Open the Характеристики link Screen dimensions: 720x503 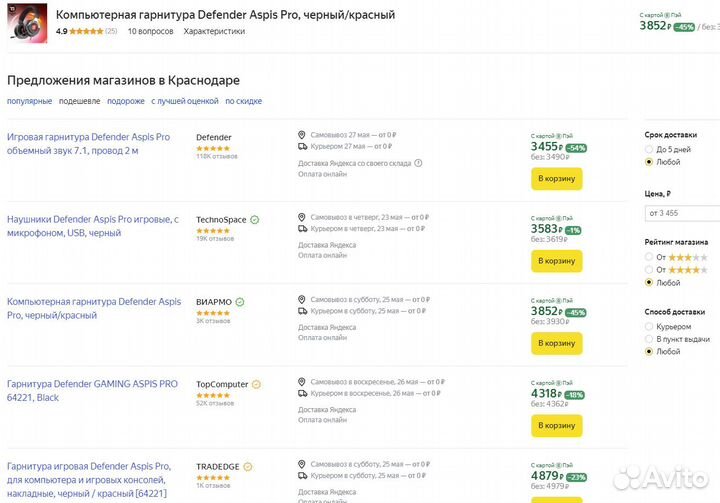[x=214, y=31]
